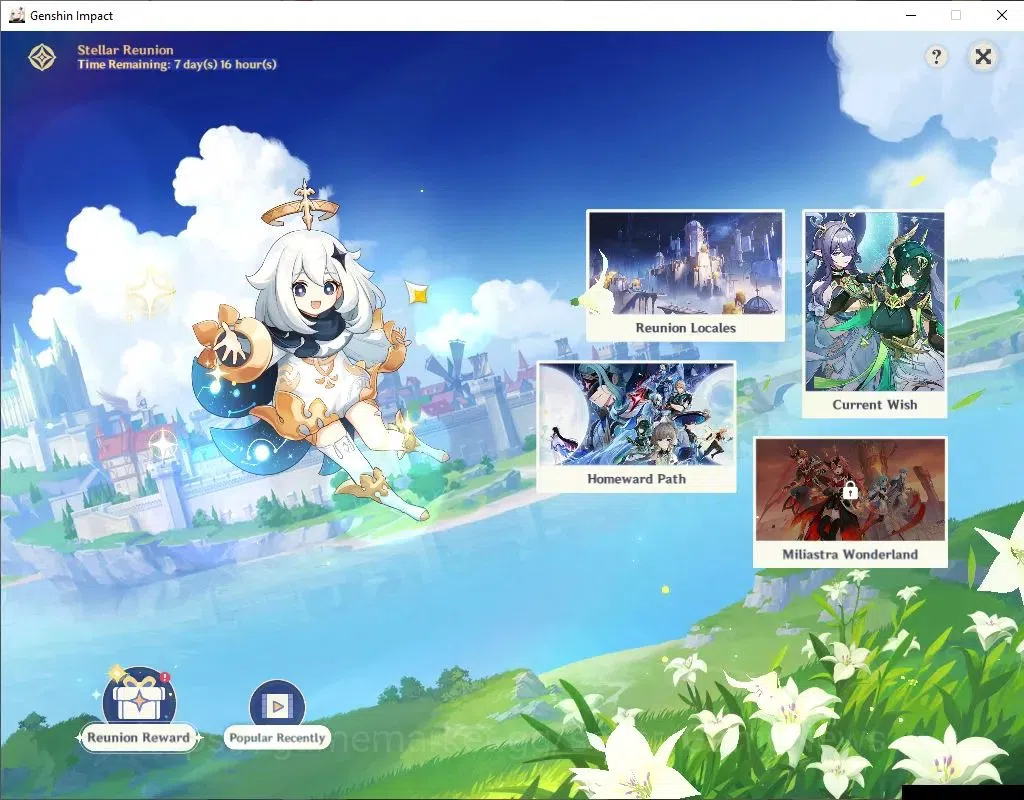This screenshot has height=800, width=1024.
Task: Open the Current Wish banner card
Action: pyautogui.click(x=874, y=313)
